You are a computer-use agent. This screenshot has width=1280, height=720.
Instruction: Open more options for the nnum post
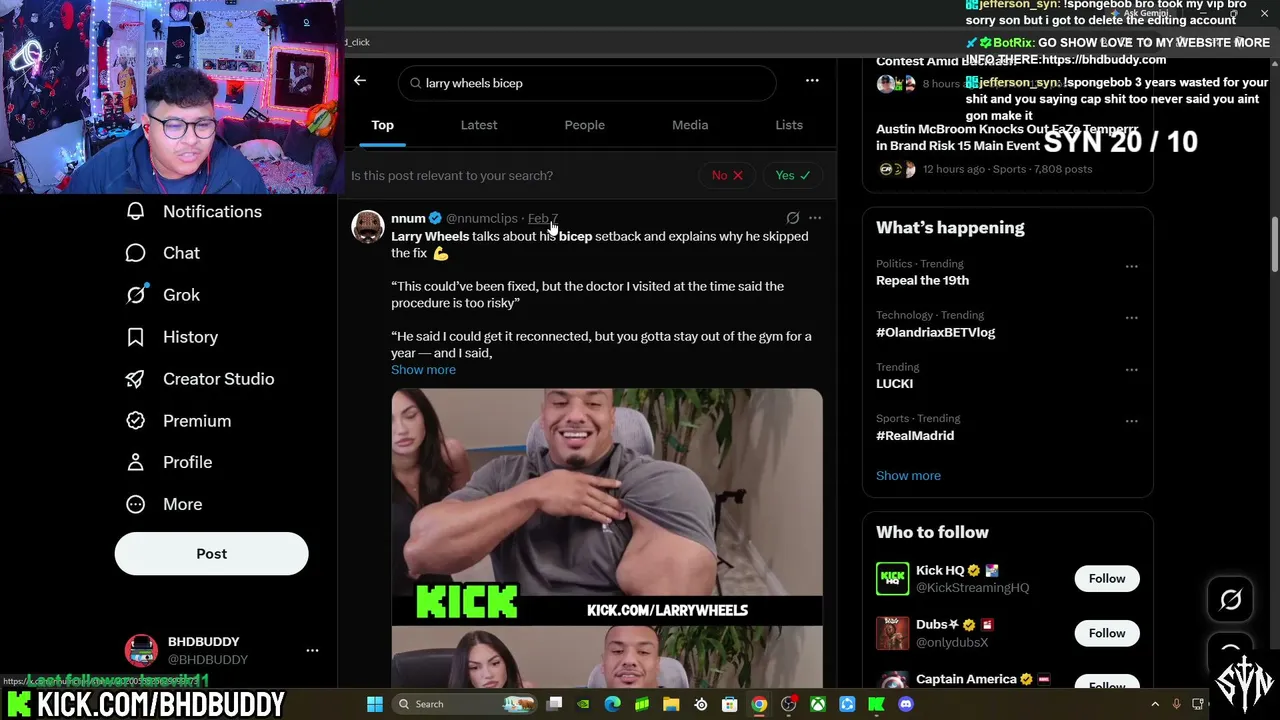coord(815,218)
